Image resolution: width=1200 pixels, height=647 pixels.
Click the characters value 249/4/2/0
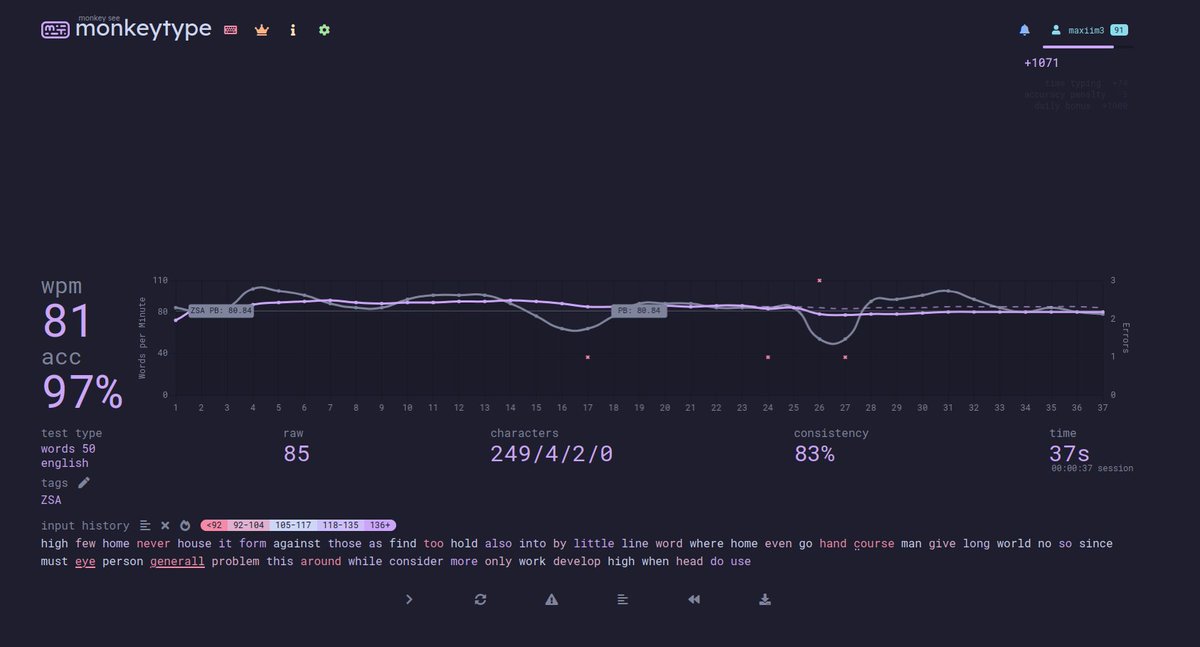point(551,454)
